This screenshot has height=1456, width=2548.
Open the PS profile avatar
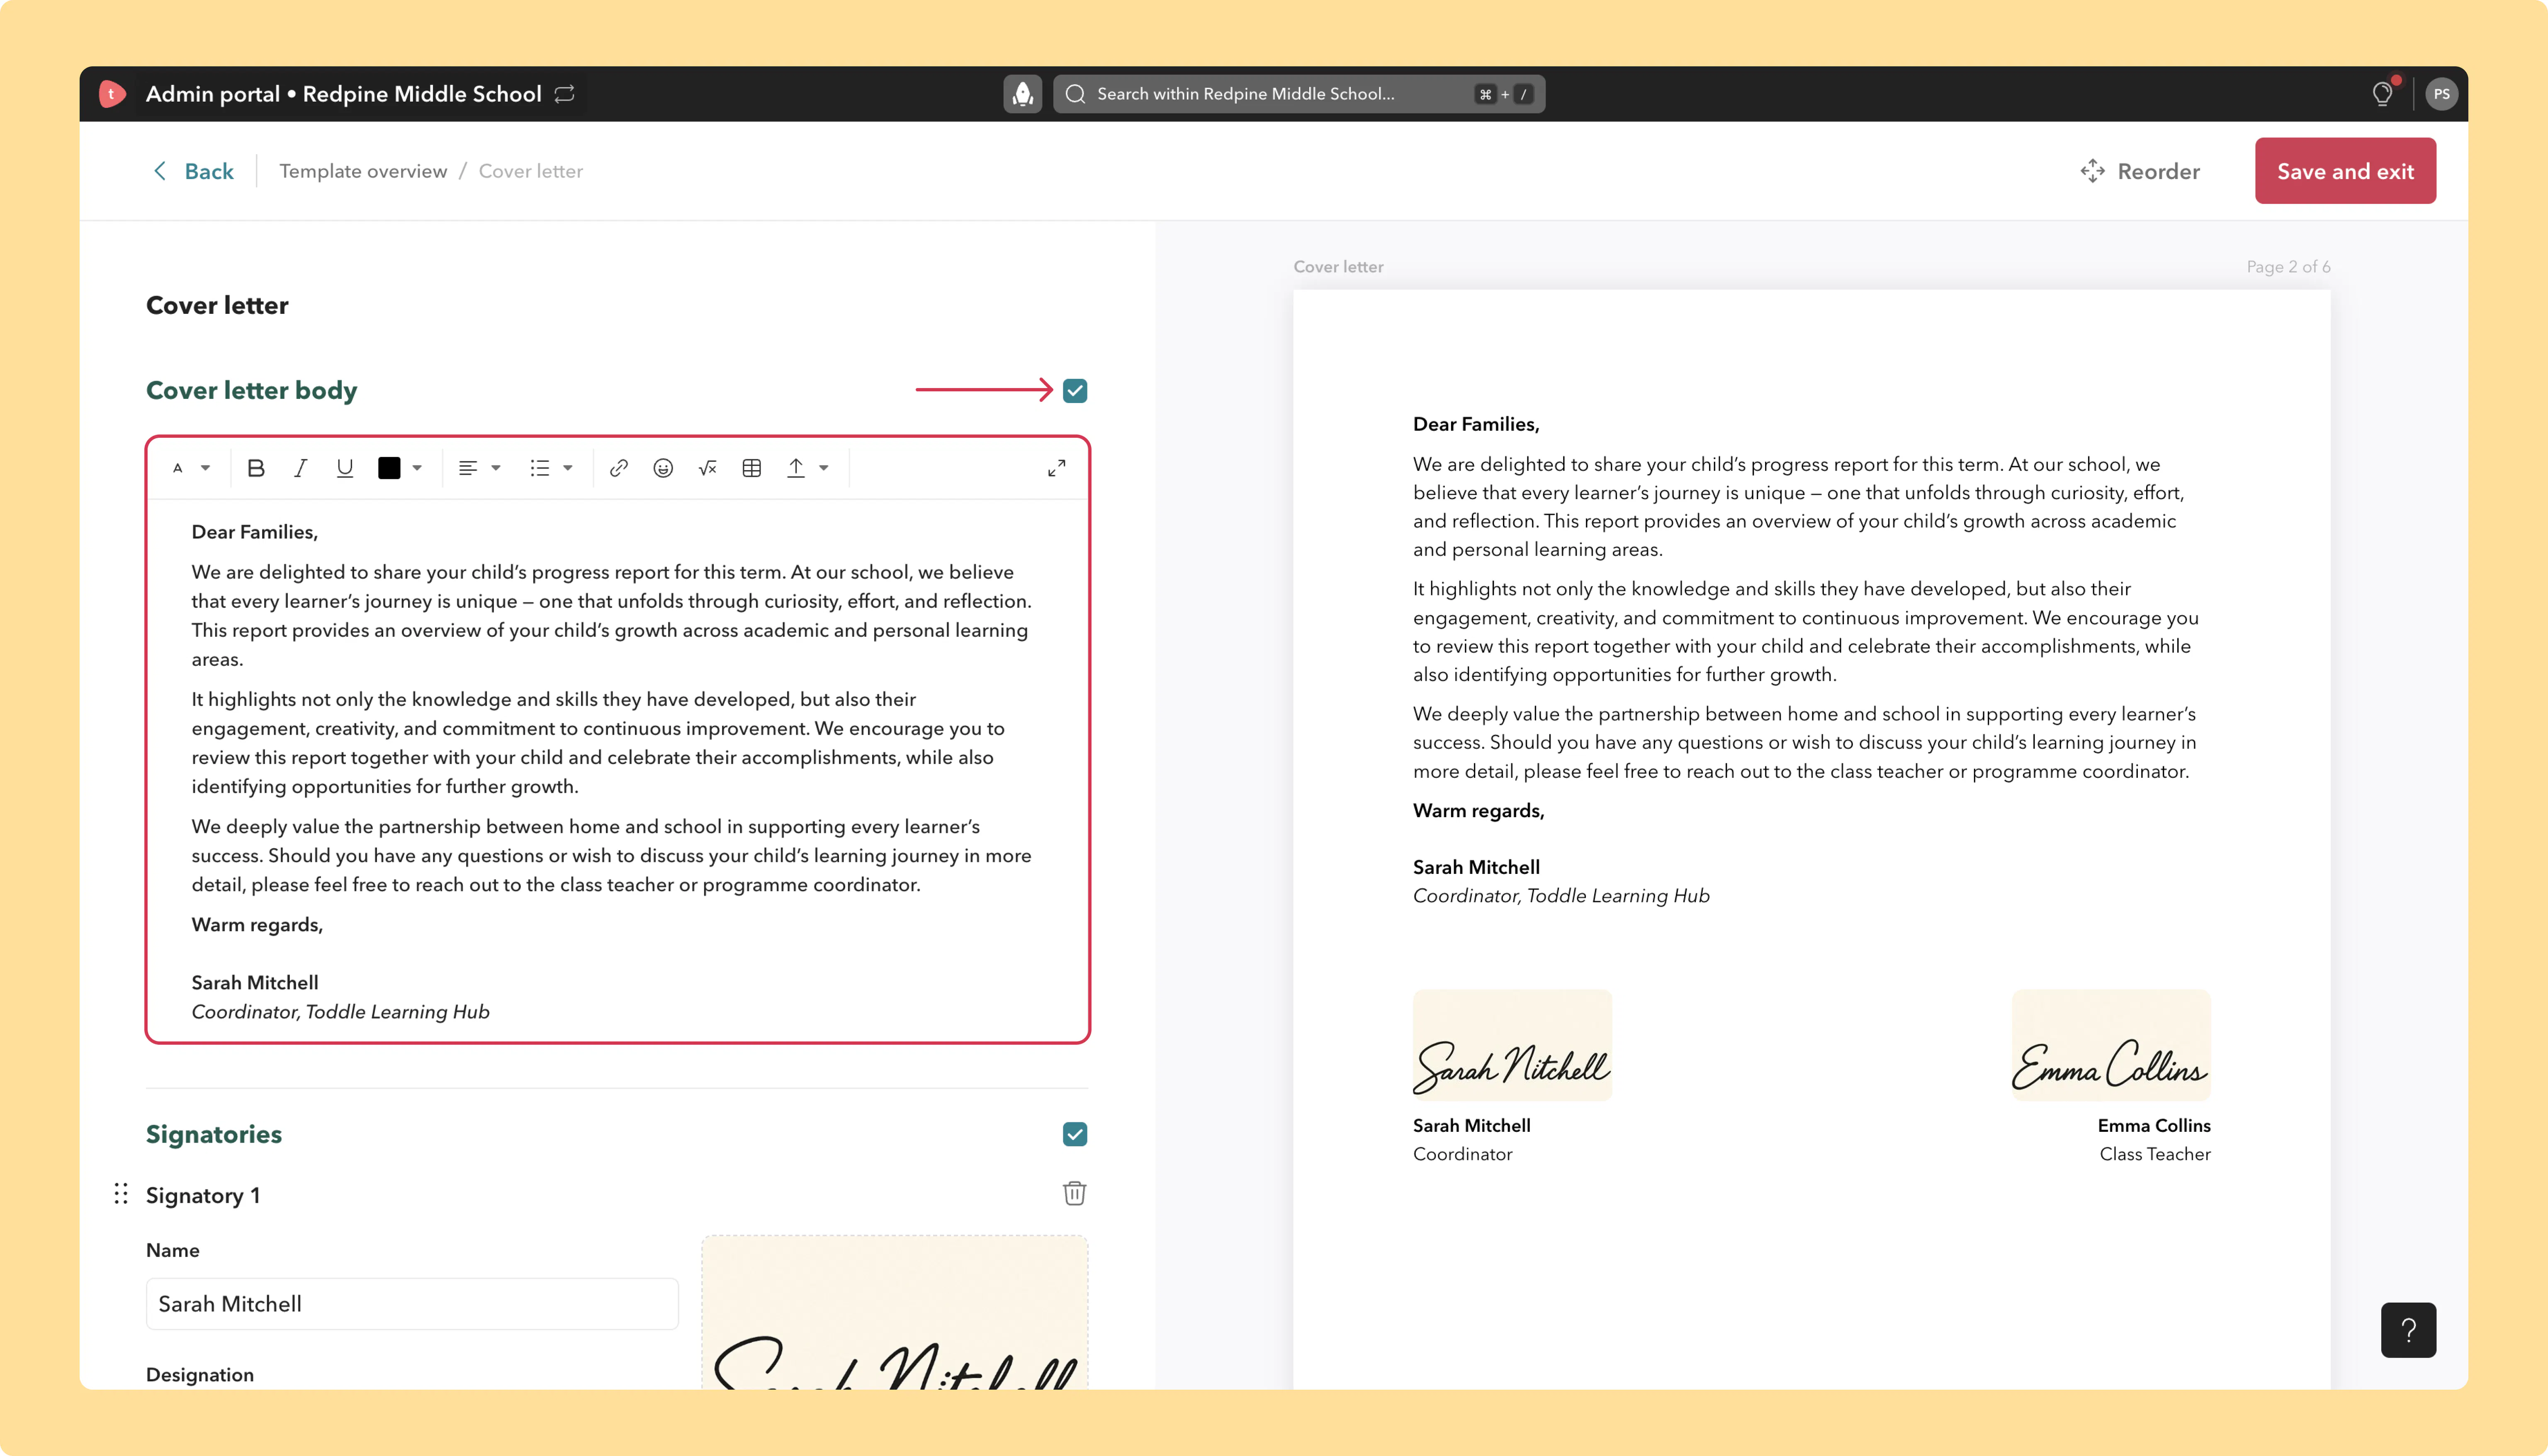click(2441, 94)
